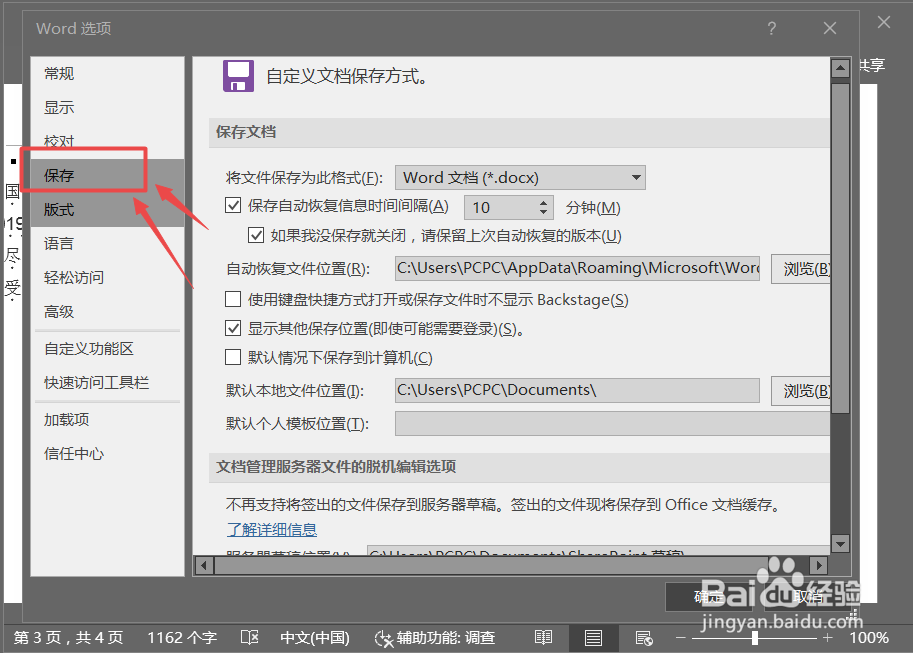Click the vertical scrollbar up arrow
This screenshot has width=913, height=653.
(x=840, y=69)
